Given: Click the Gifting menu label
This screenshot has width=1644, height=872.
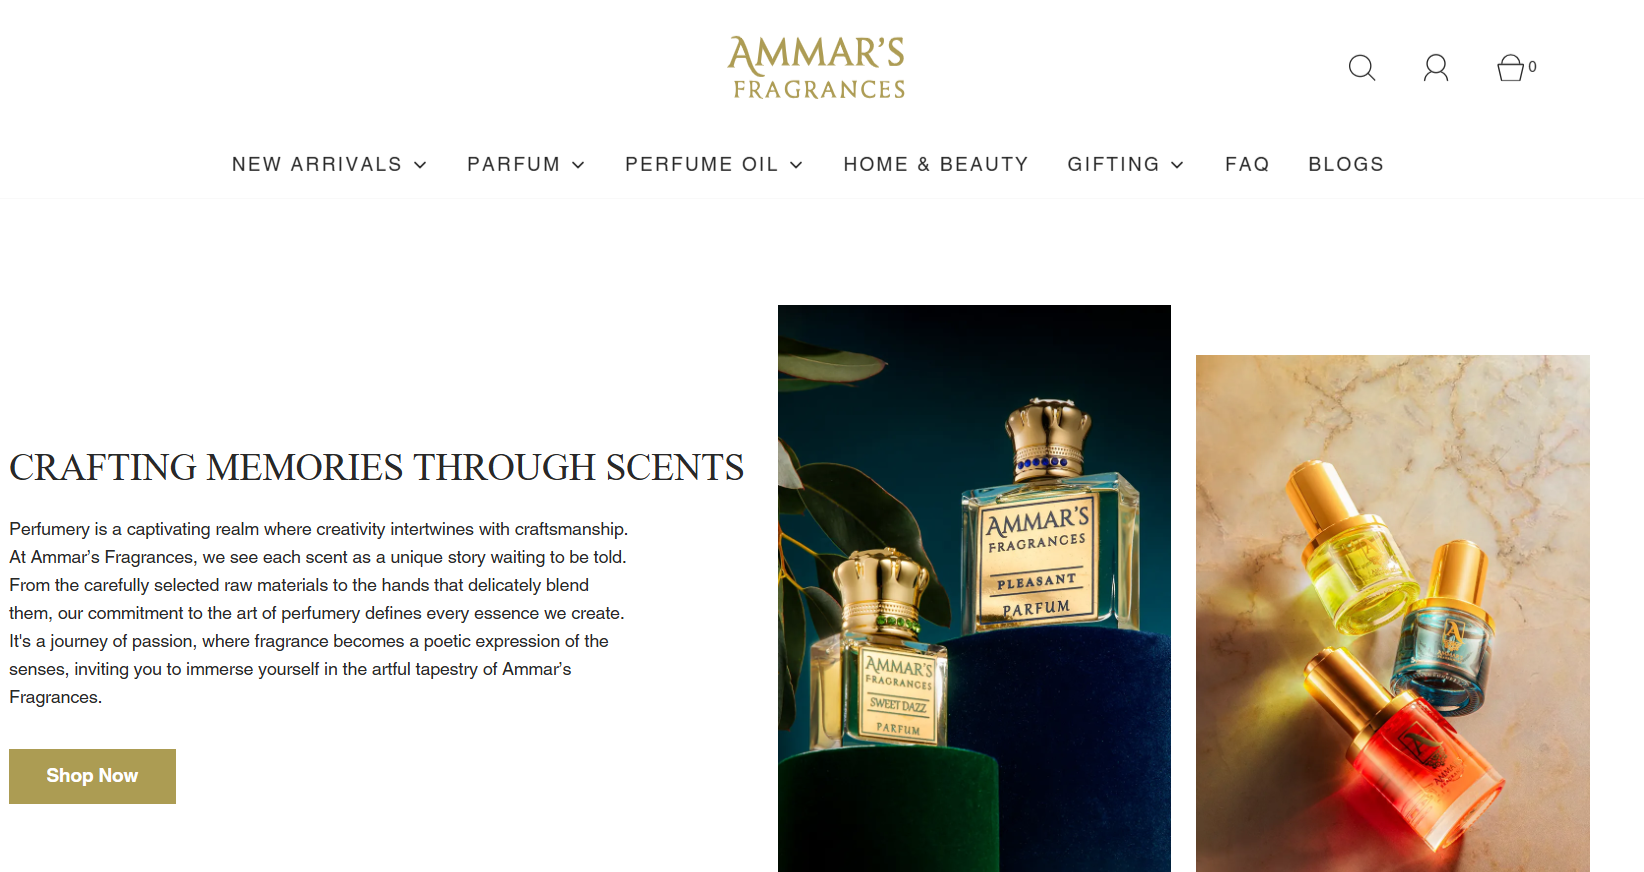Looking at the screenshot, I should click(x=1113, y=164).
